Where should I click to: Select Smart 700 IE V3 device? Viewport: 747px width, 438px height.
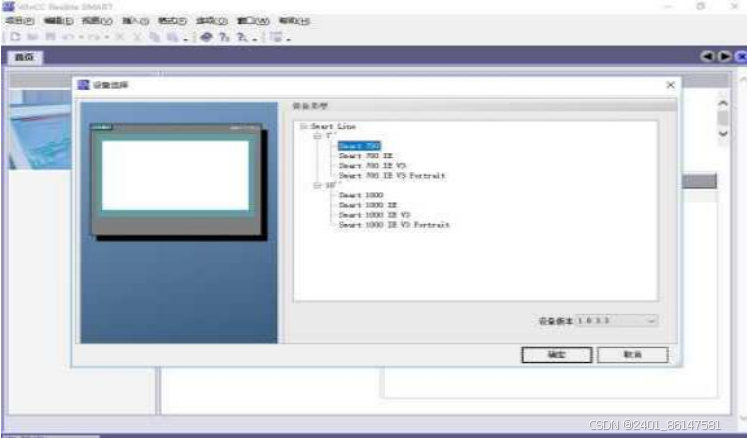pos(372,166)
